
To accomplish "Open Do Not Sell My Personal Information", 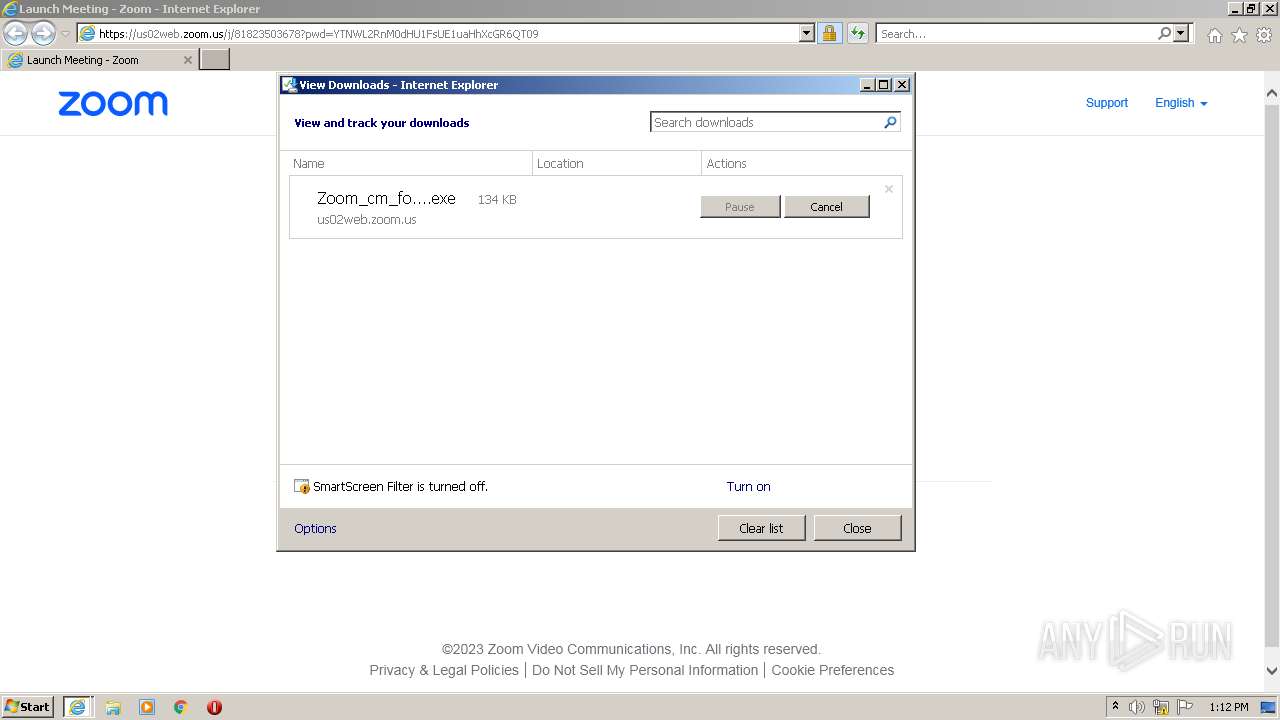I will (645, 670).
